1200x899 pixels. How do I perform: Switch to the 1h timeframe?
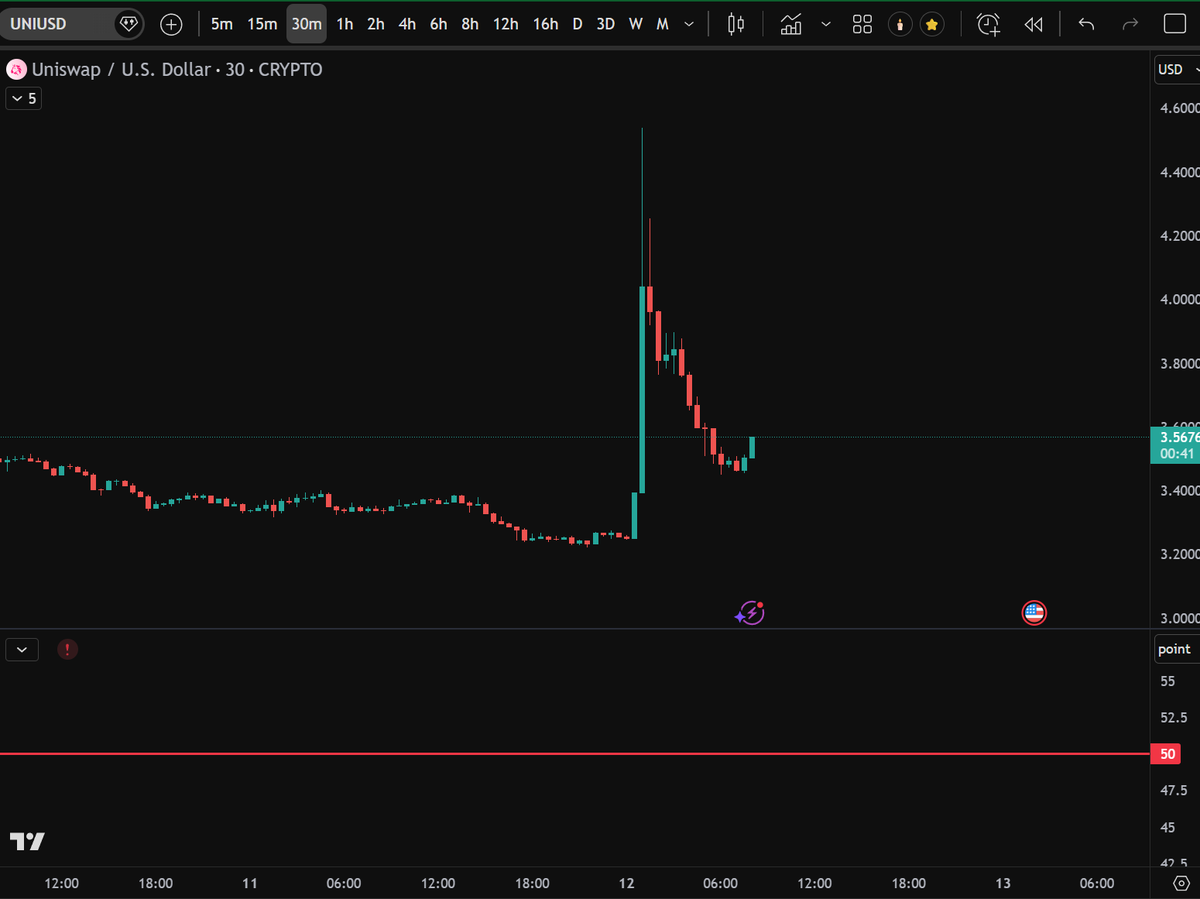tap(345, 24)
